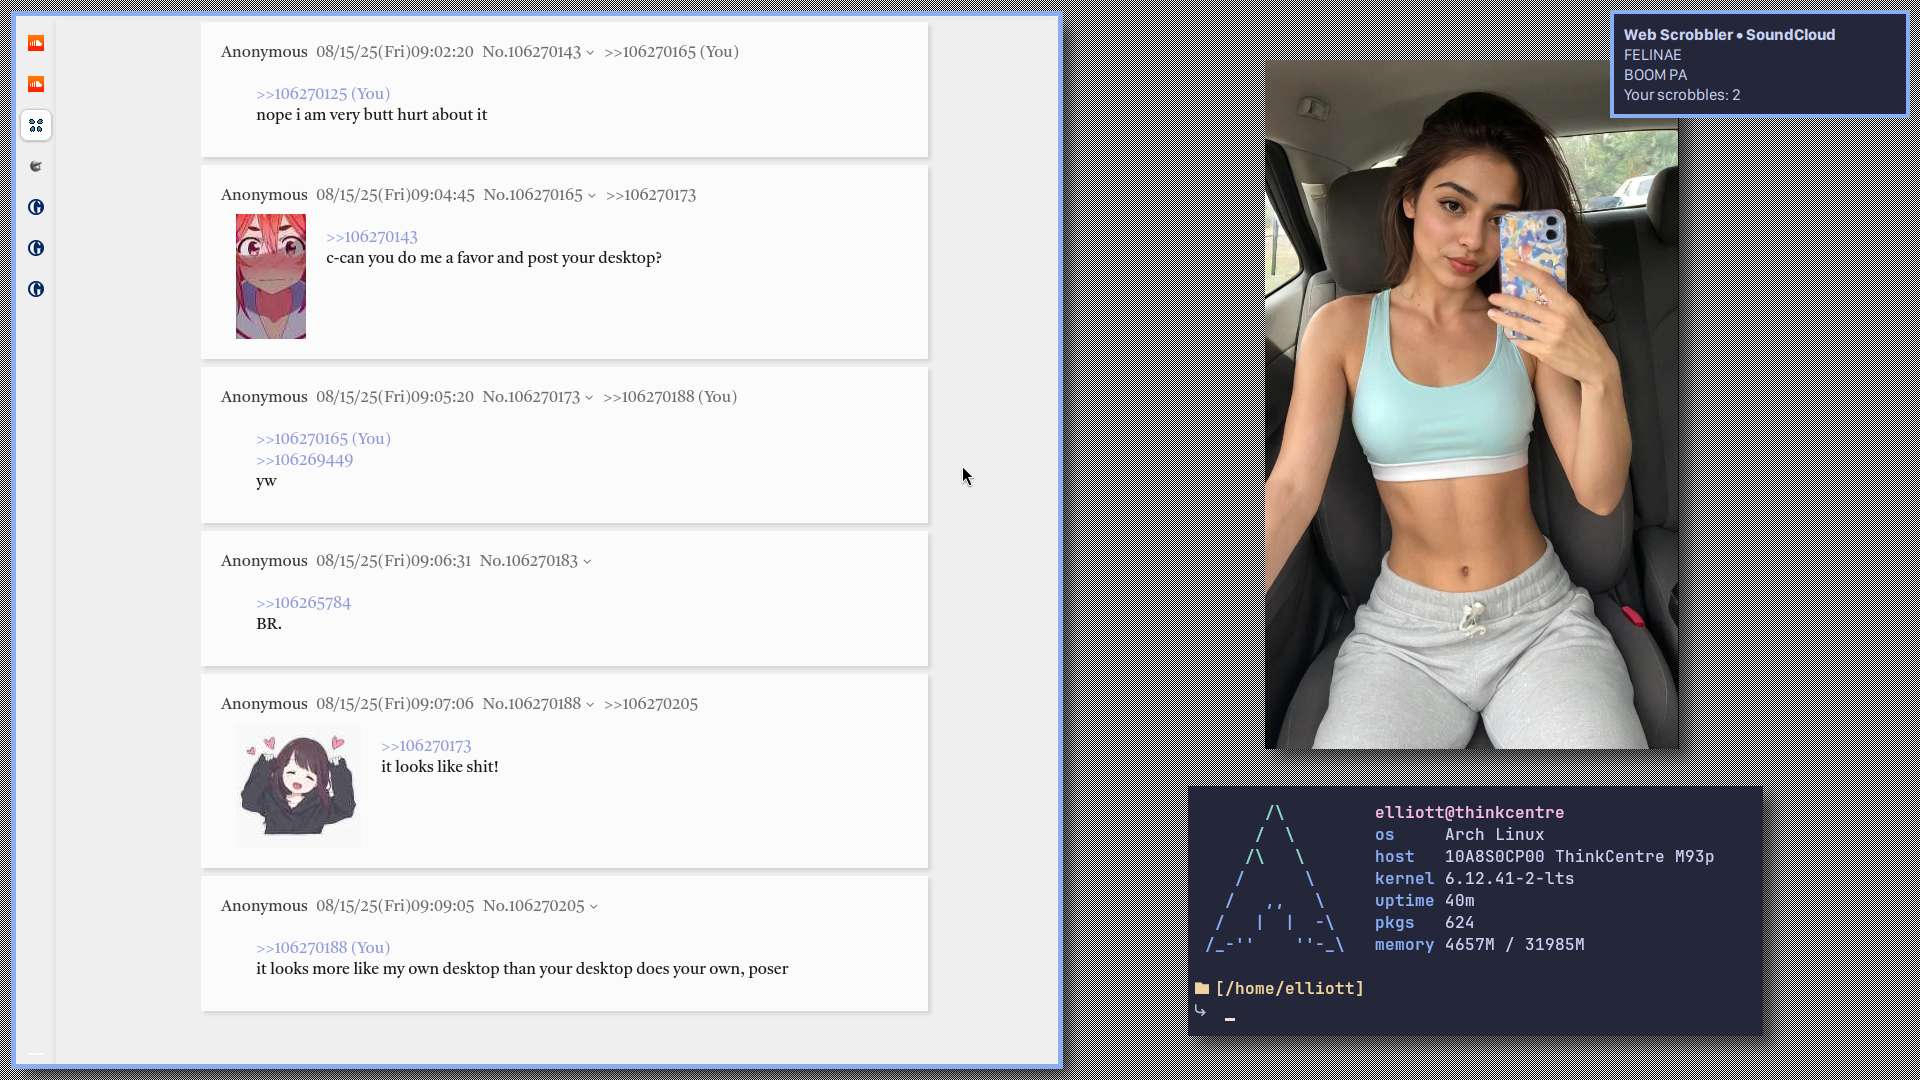The width and height of the screenshot is (1920, 1080).
Task: Expand post menu arrow for No.106270183
Action: tap(587, 562)
